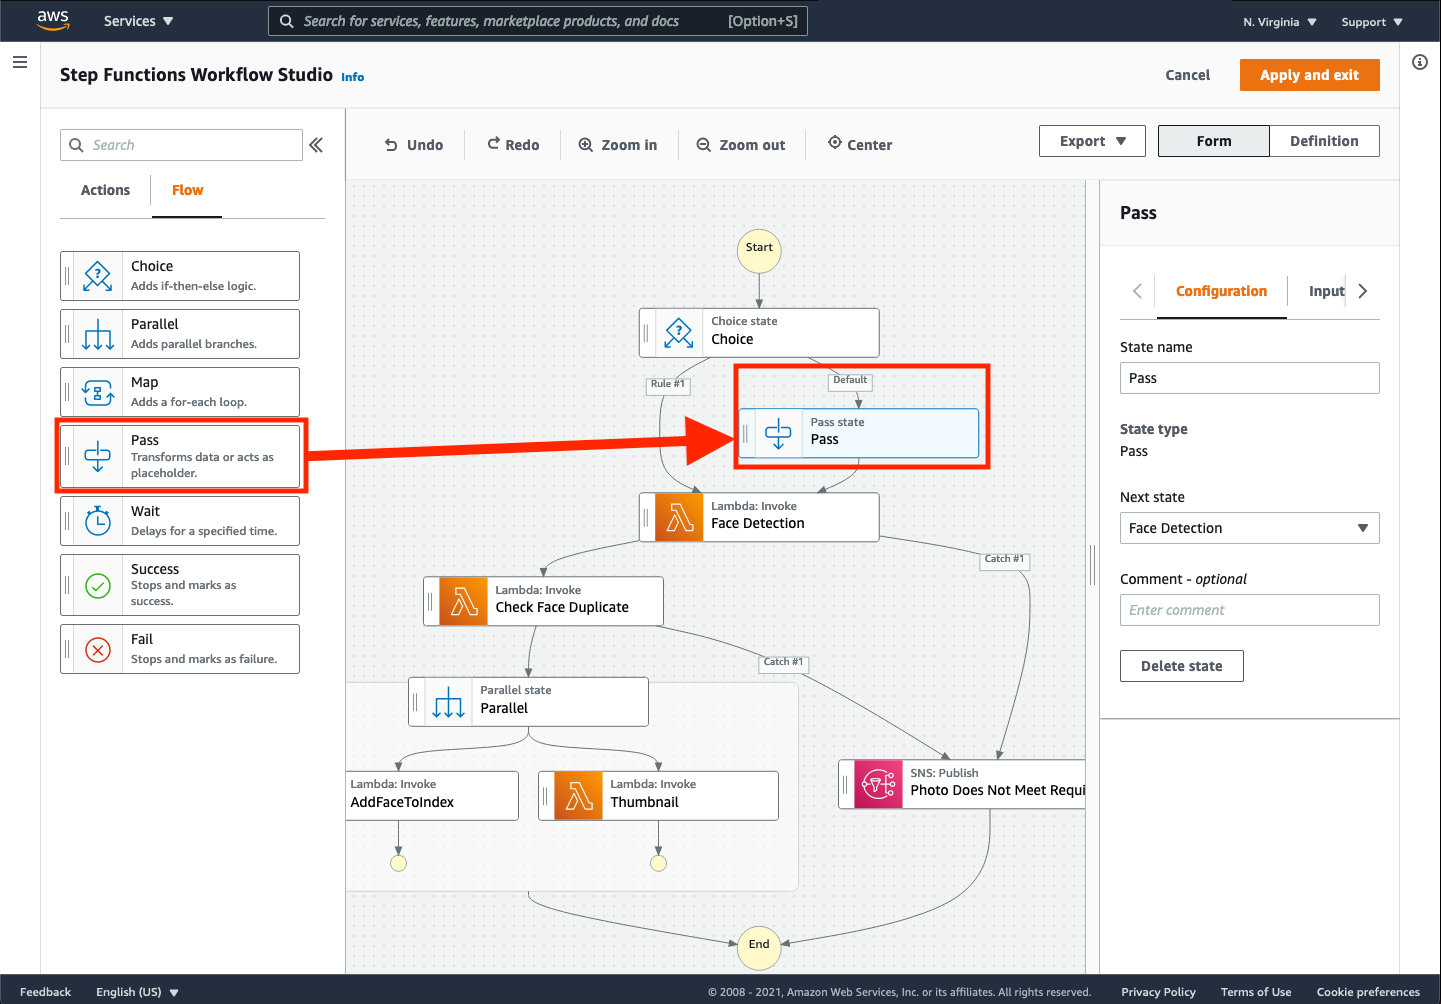Click the Choice state diamond icon on canvas
This screenshot has width=1441, height=1004.
pos(679,333)
